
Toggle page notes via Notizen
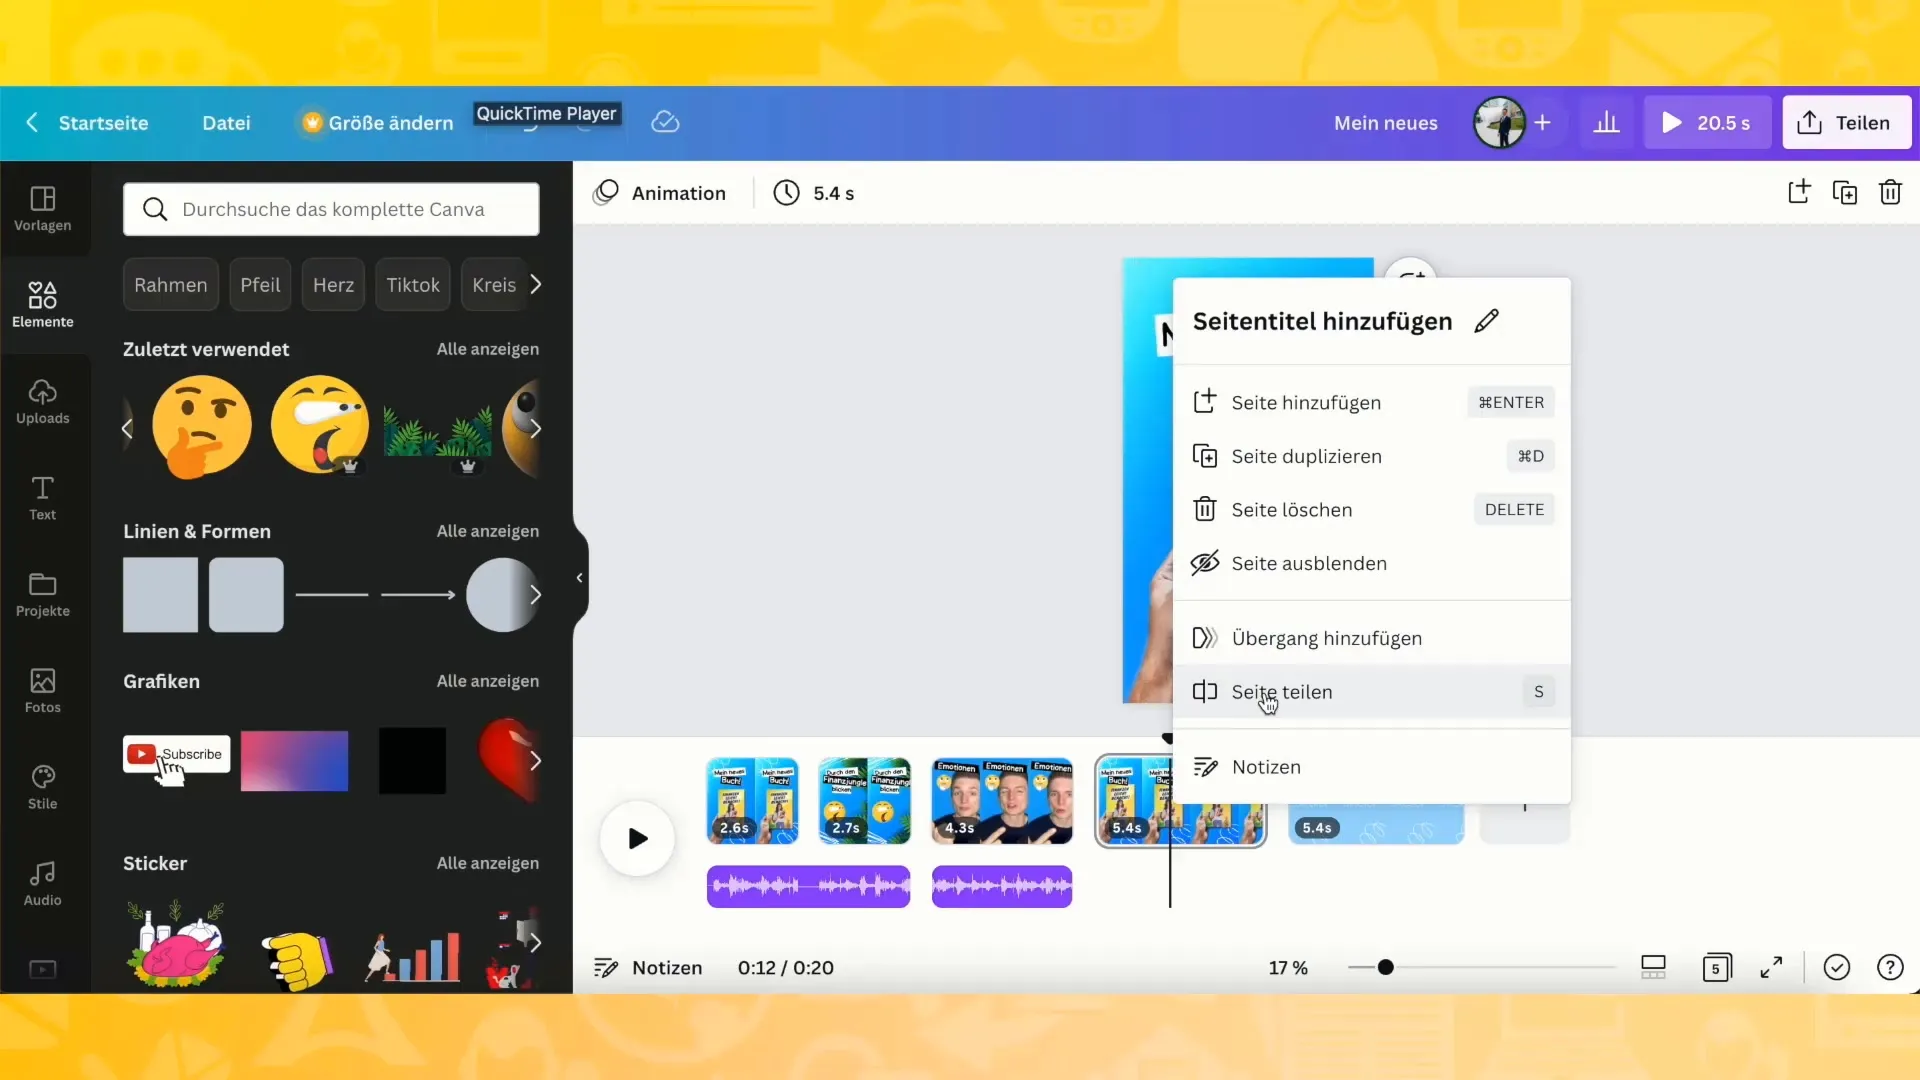pos(1266,766)
